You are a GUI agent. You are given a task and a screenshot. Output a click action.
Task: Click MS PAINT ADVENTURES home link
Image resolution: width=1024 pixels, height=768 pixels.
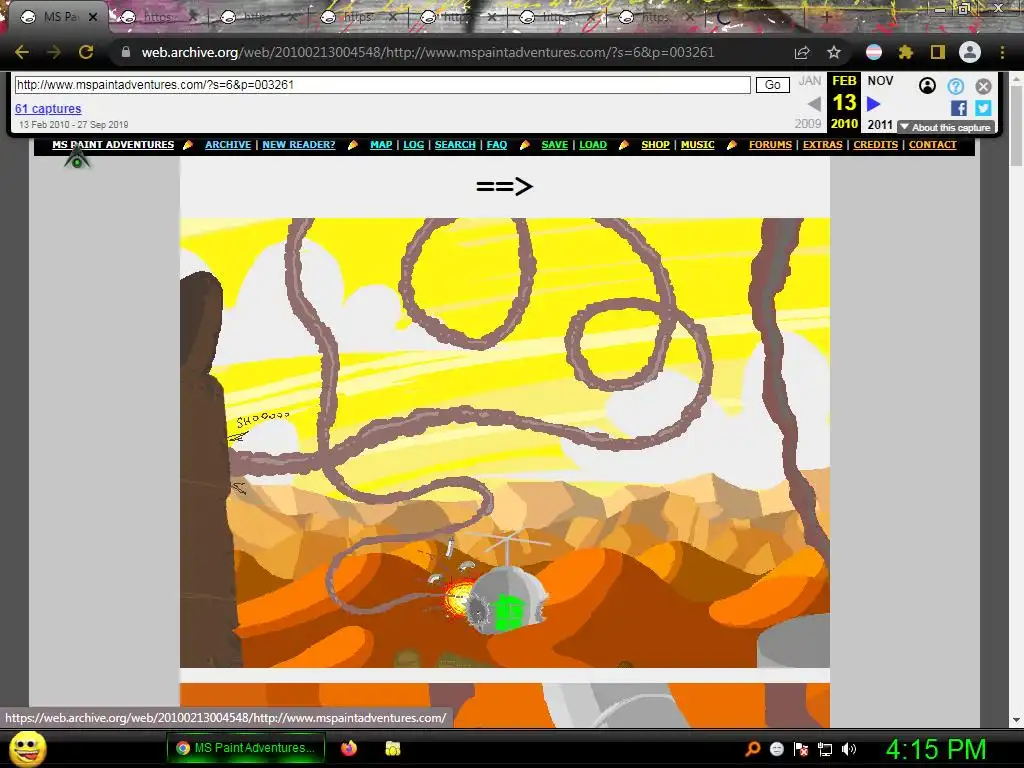pos(113,145)
